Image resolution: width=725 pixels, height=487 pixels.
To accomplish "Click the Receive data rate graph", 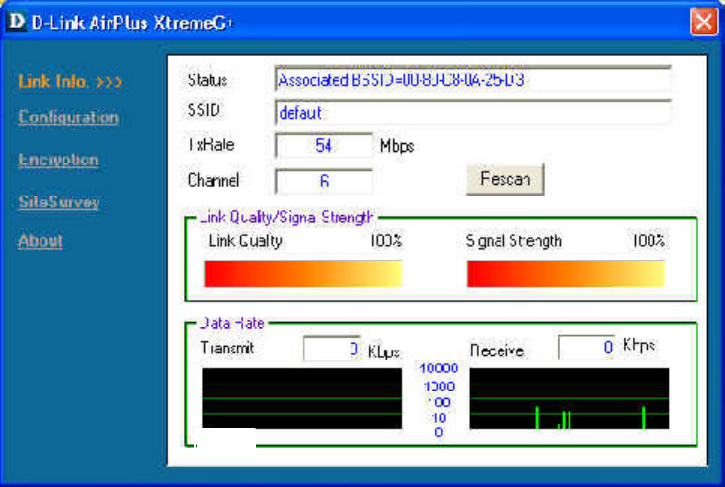I will [569, 398].
